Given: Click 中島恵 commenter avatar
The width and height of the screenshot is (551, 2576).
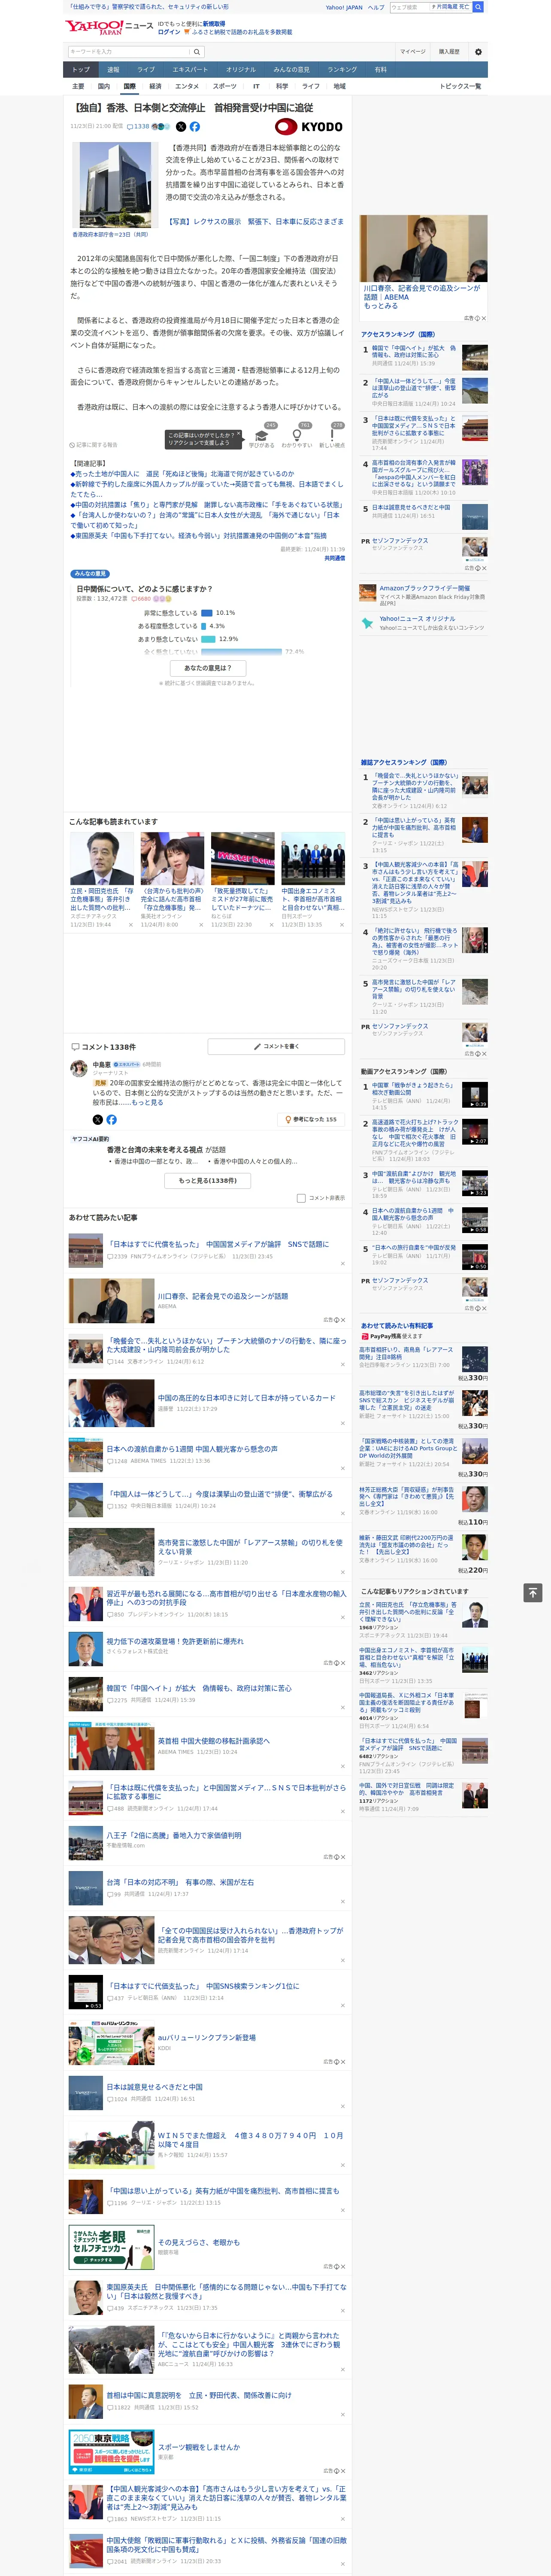Looking at the screenshot, I should pos(78,1069).
